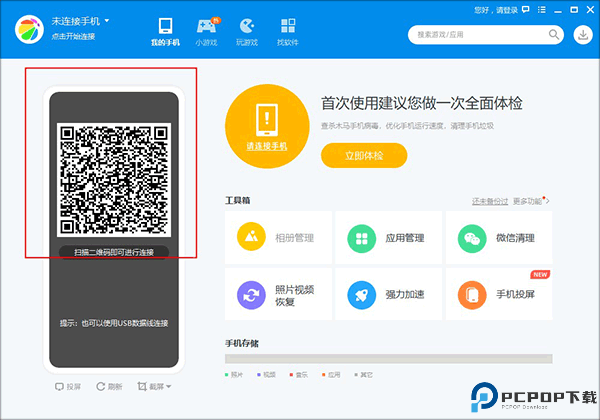The height and width of the screenshot is (420, 600).
Task: Click the 还未备份过 link
Action: click(490, 201)
